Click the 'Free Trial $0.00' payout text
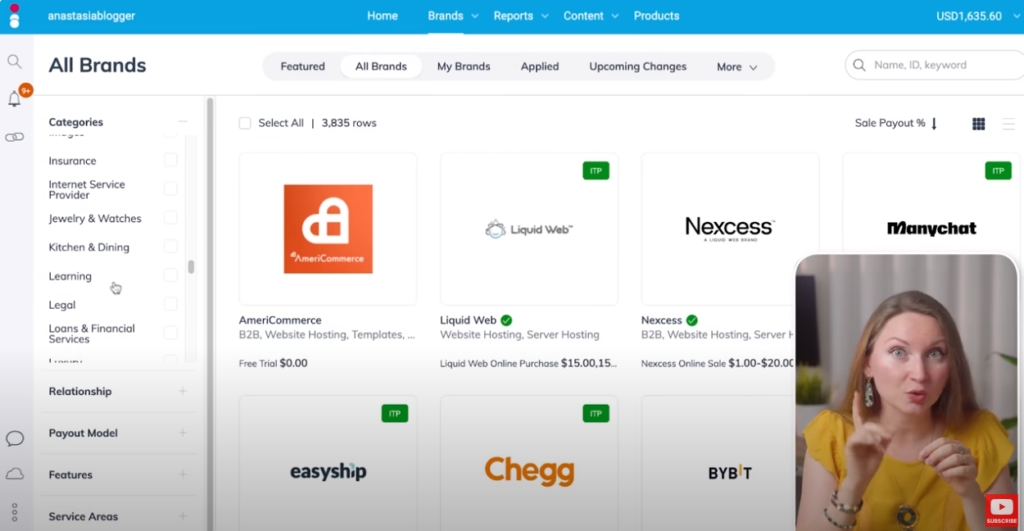1024x531 pixels. 273,363
